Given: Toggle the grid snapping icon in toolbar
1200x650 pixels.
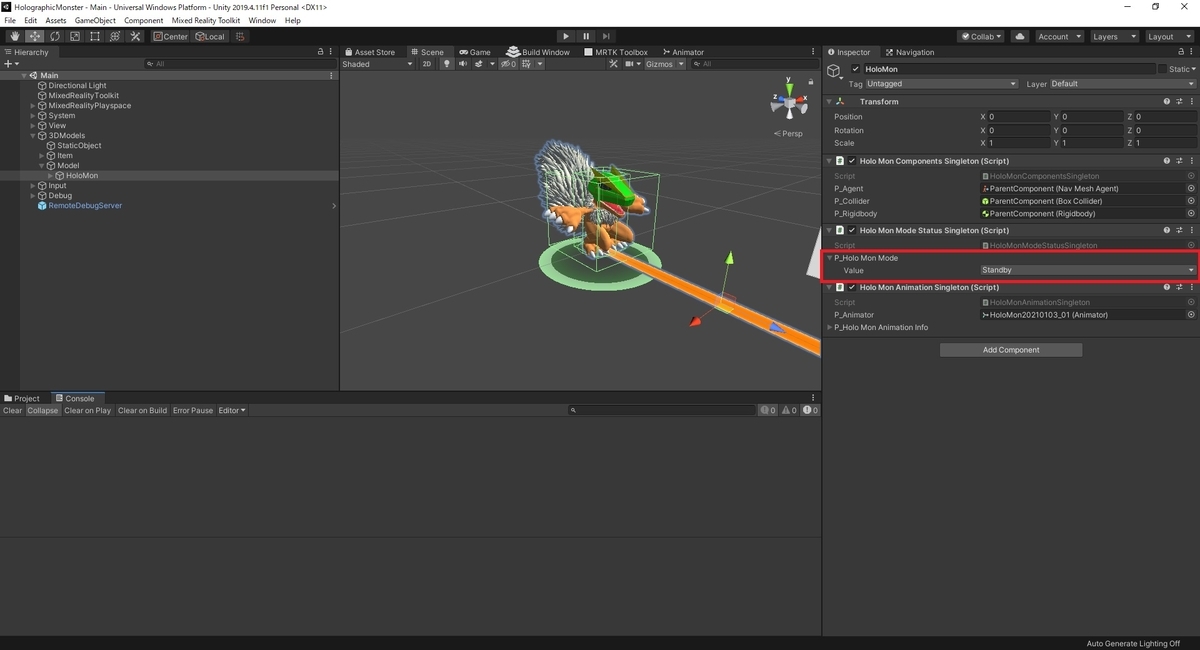Looking at the screenshot, I should point(240,36).
